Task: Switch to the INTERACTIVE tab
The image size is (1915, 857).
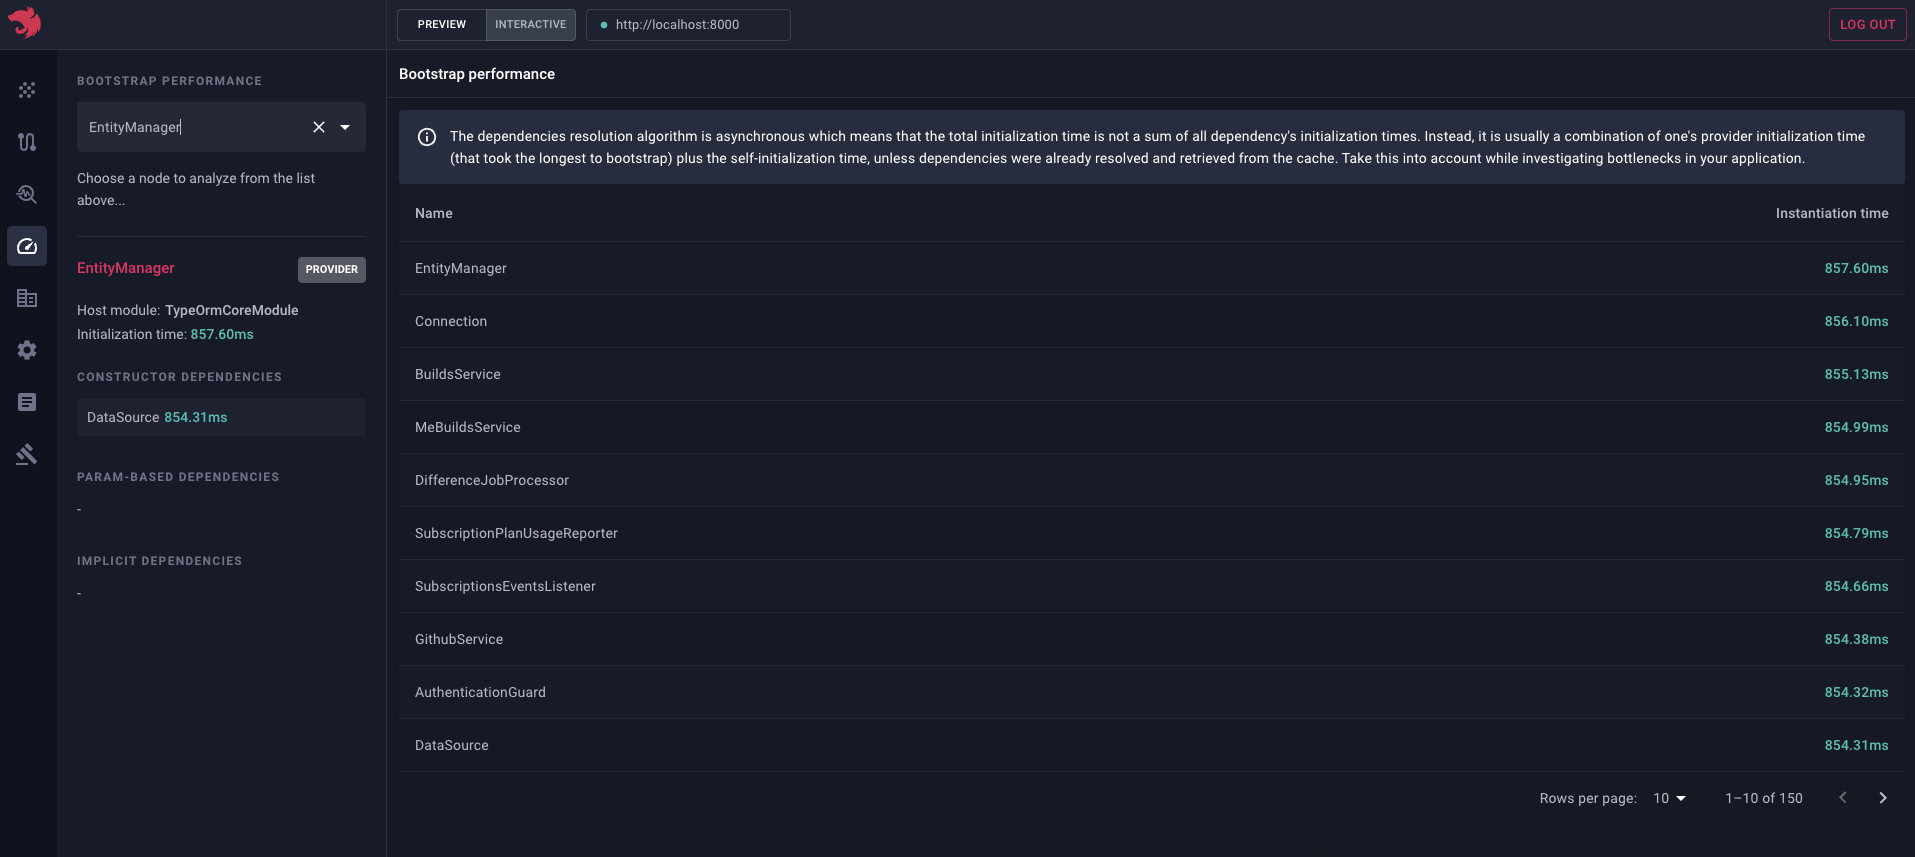Action: click(x=530, y=25)
